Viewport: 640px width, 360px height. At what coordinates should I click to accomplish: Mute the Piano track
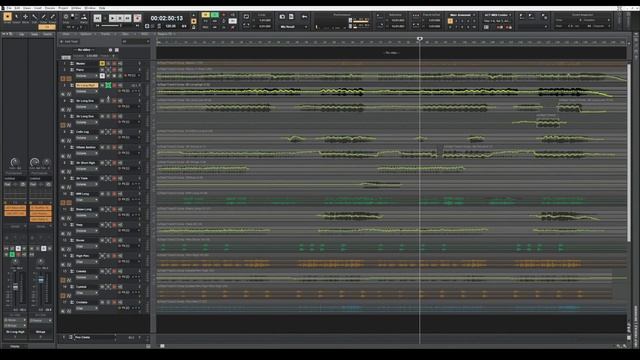[x=102, y=70]
